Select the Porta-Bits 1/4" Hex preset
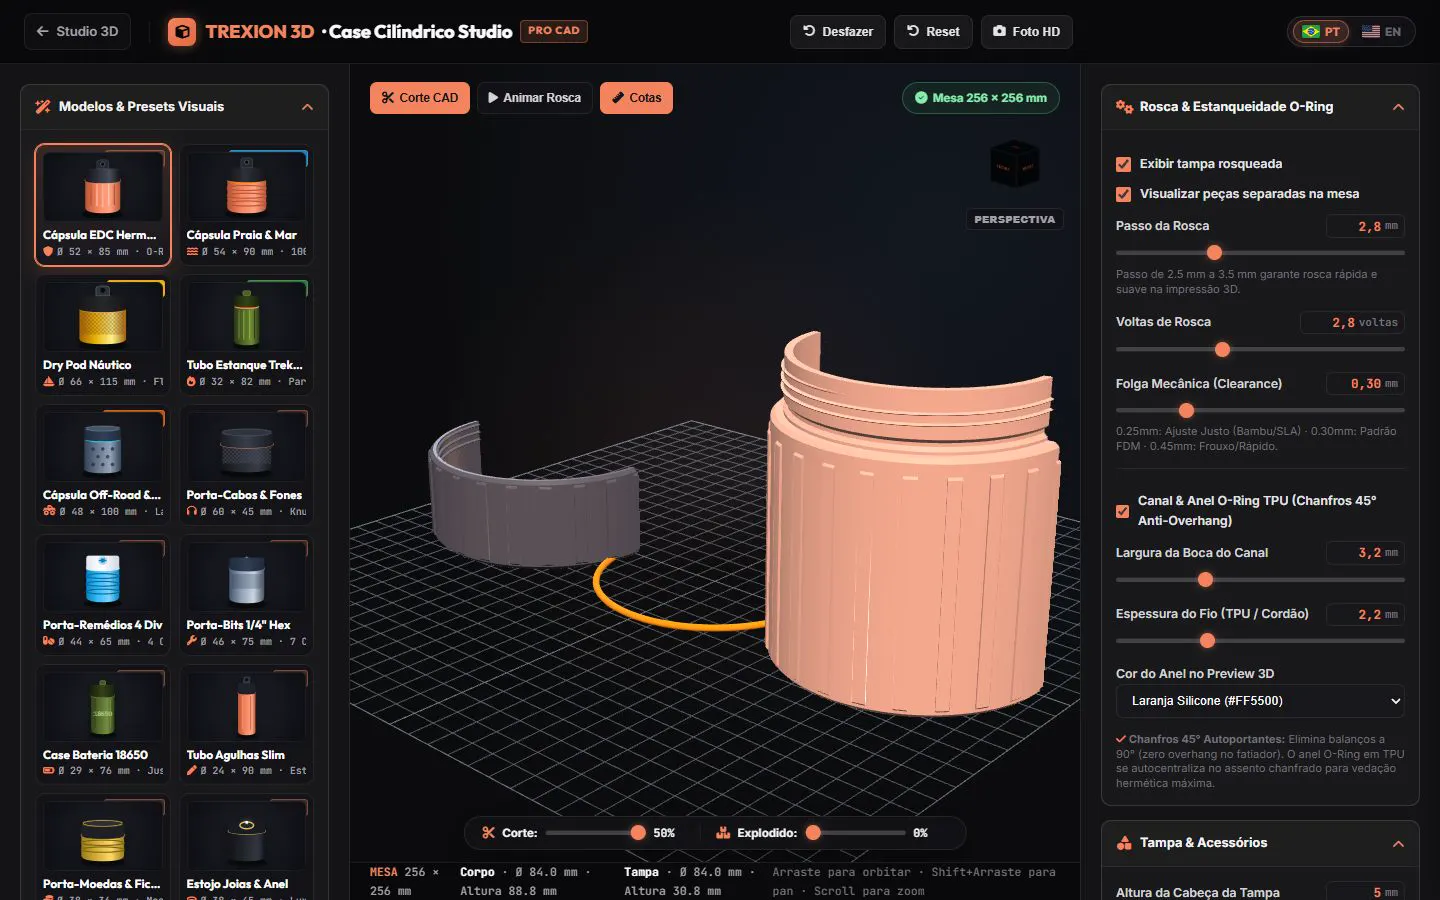The height and width of the screenshot is (900, 1440). [x=247, y=595]
